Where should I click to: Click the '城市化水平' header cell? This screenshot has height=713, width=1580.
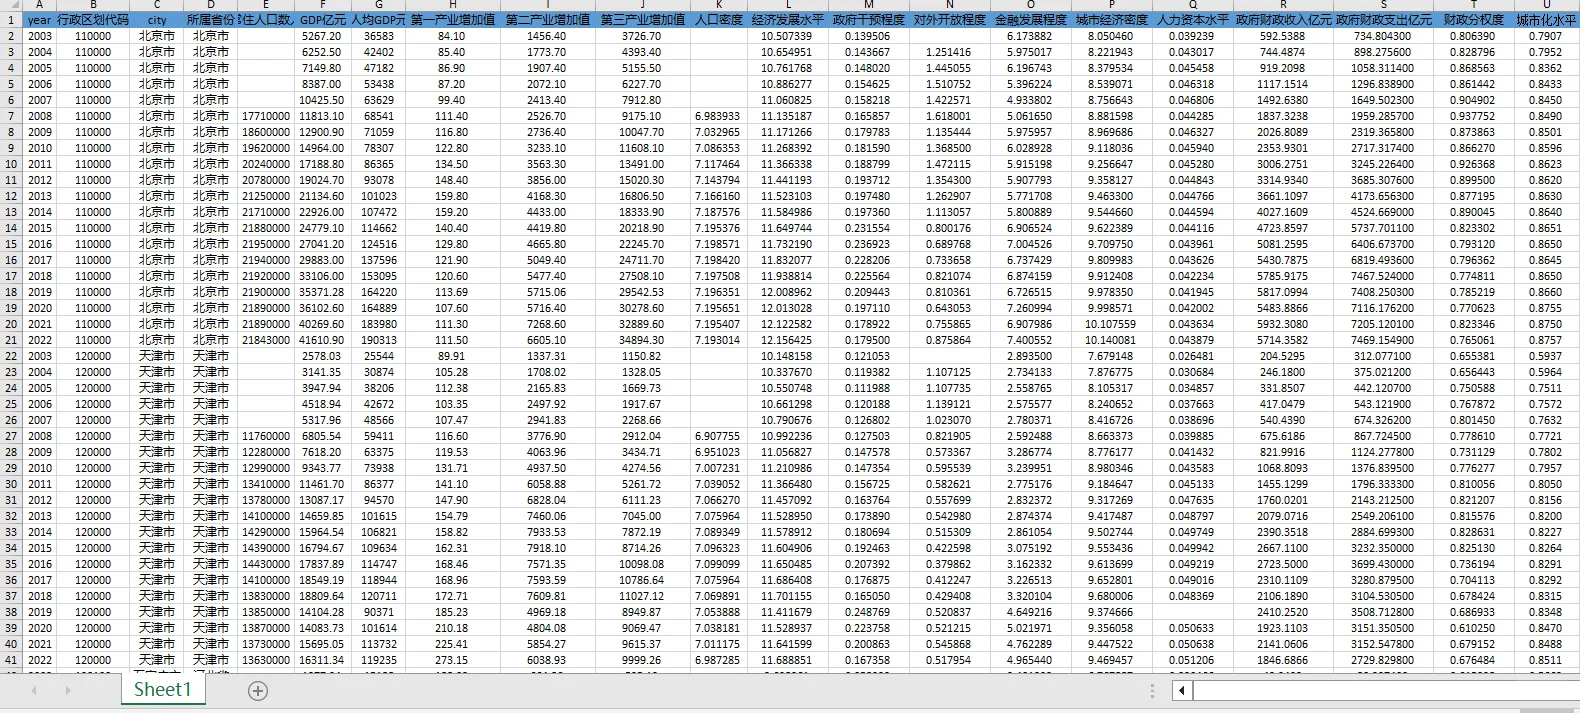(1546, 20)
